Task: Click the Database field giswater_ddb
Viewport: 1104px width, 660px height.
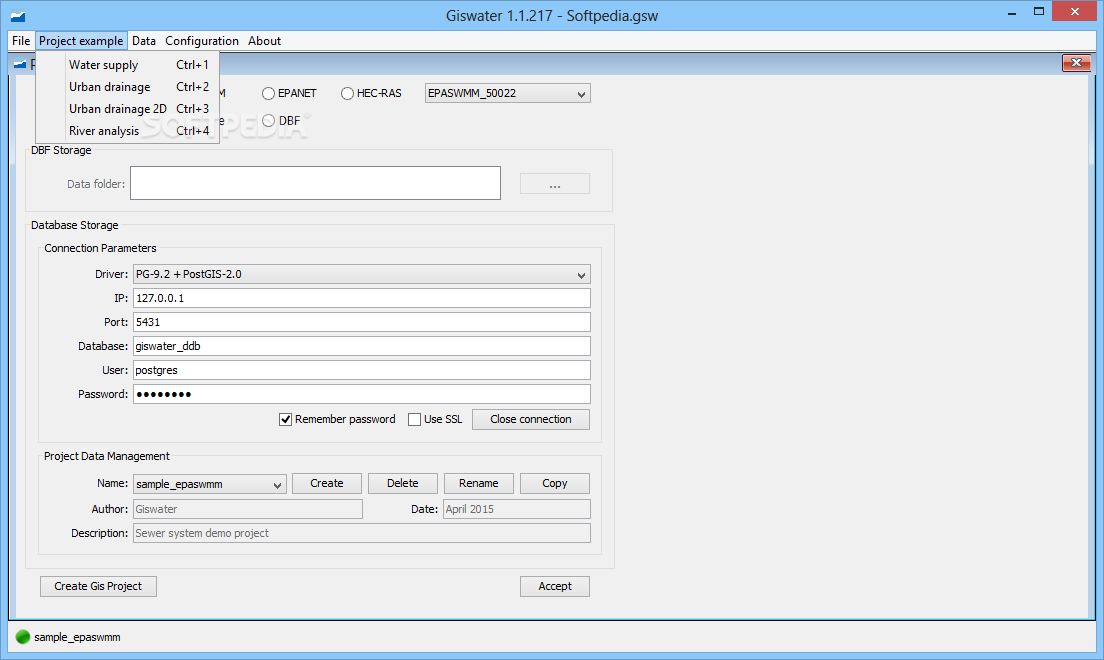Action: (362, 346)
